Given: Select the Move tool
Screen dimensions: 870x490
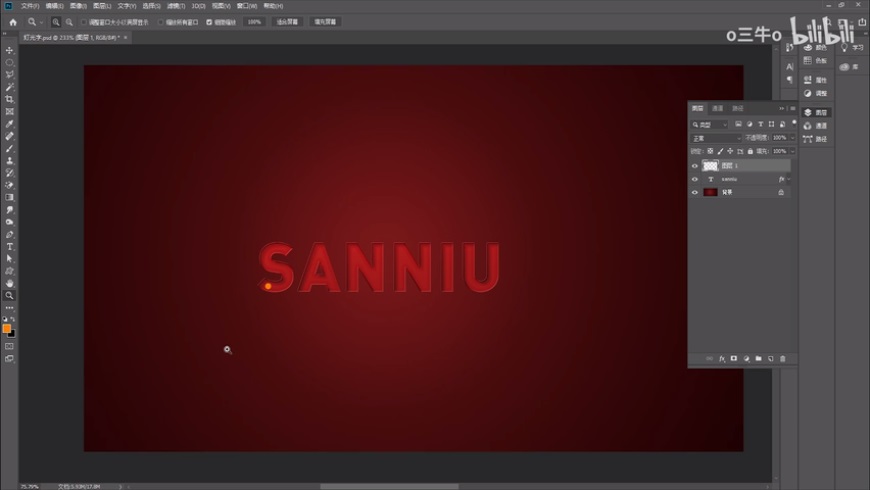Looking at the screenshot, I should tap(10, 50).
